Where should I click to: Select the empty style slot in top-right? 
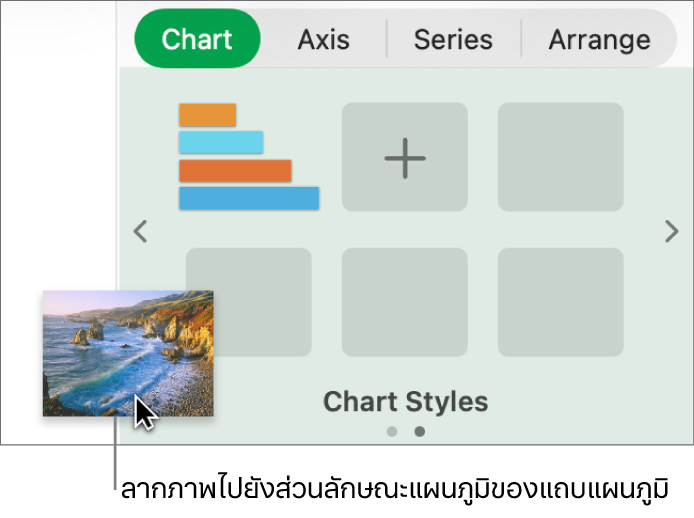point(561,158)
